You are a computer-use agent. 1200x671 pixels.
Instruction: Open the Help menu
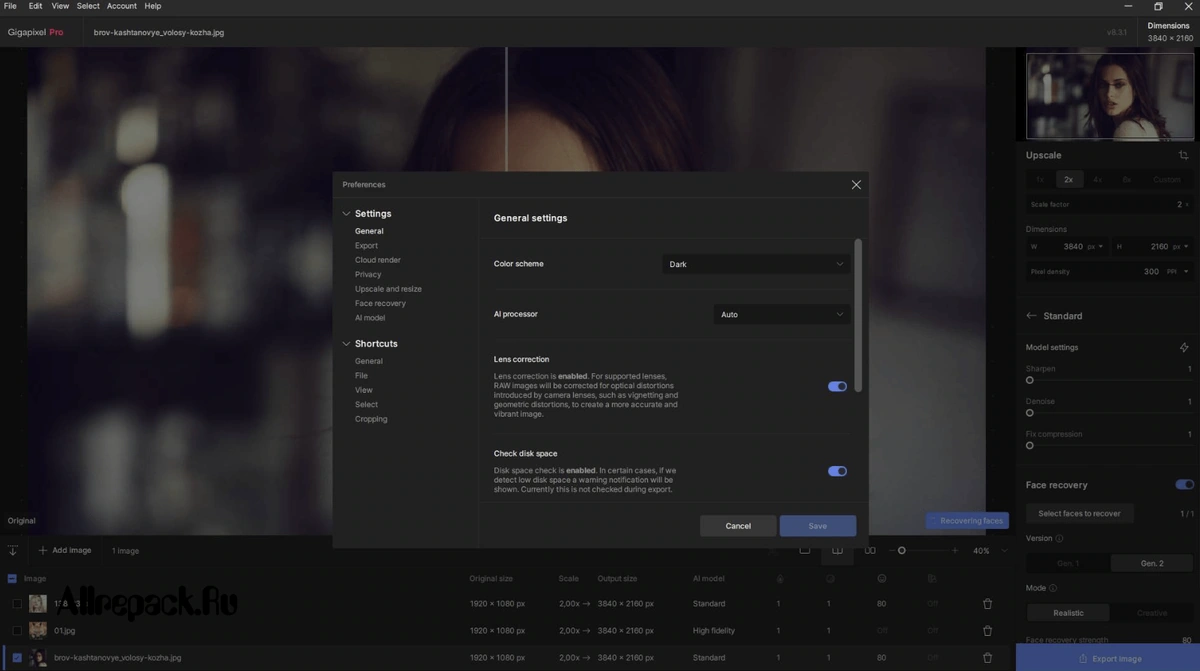click(153, 6)
